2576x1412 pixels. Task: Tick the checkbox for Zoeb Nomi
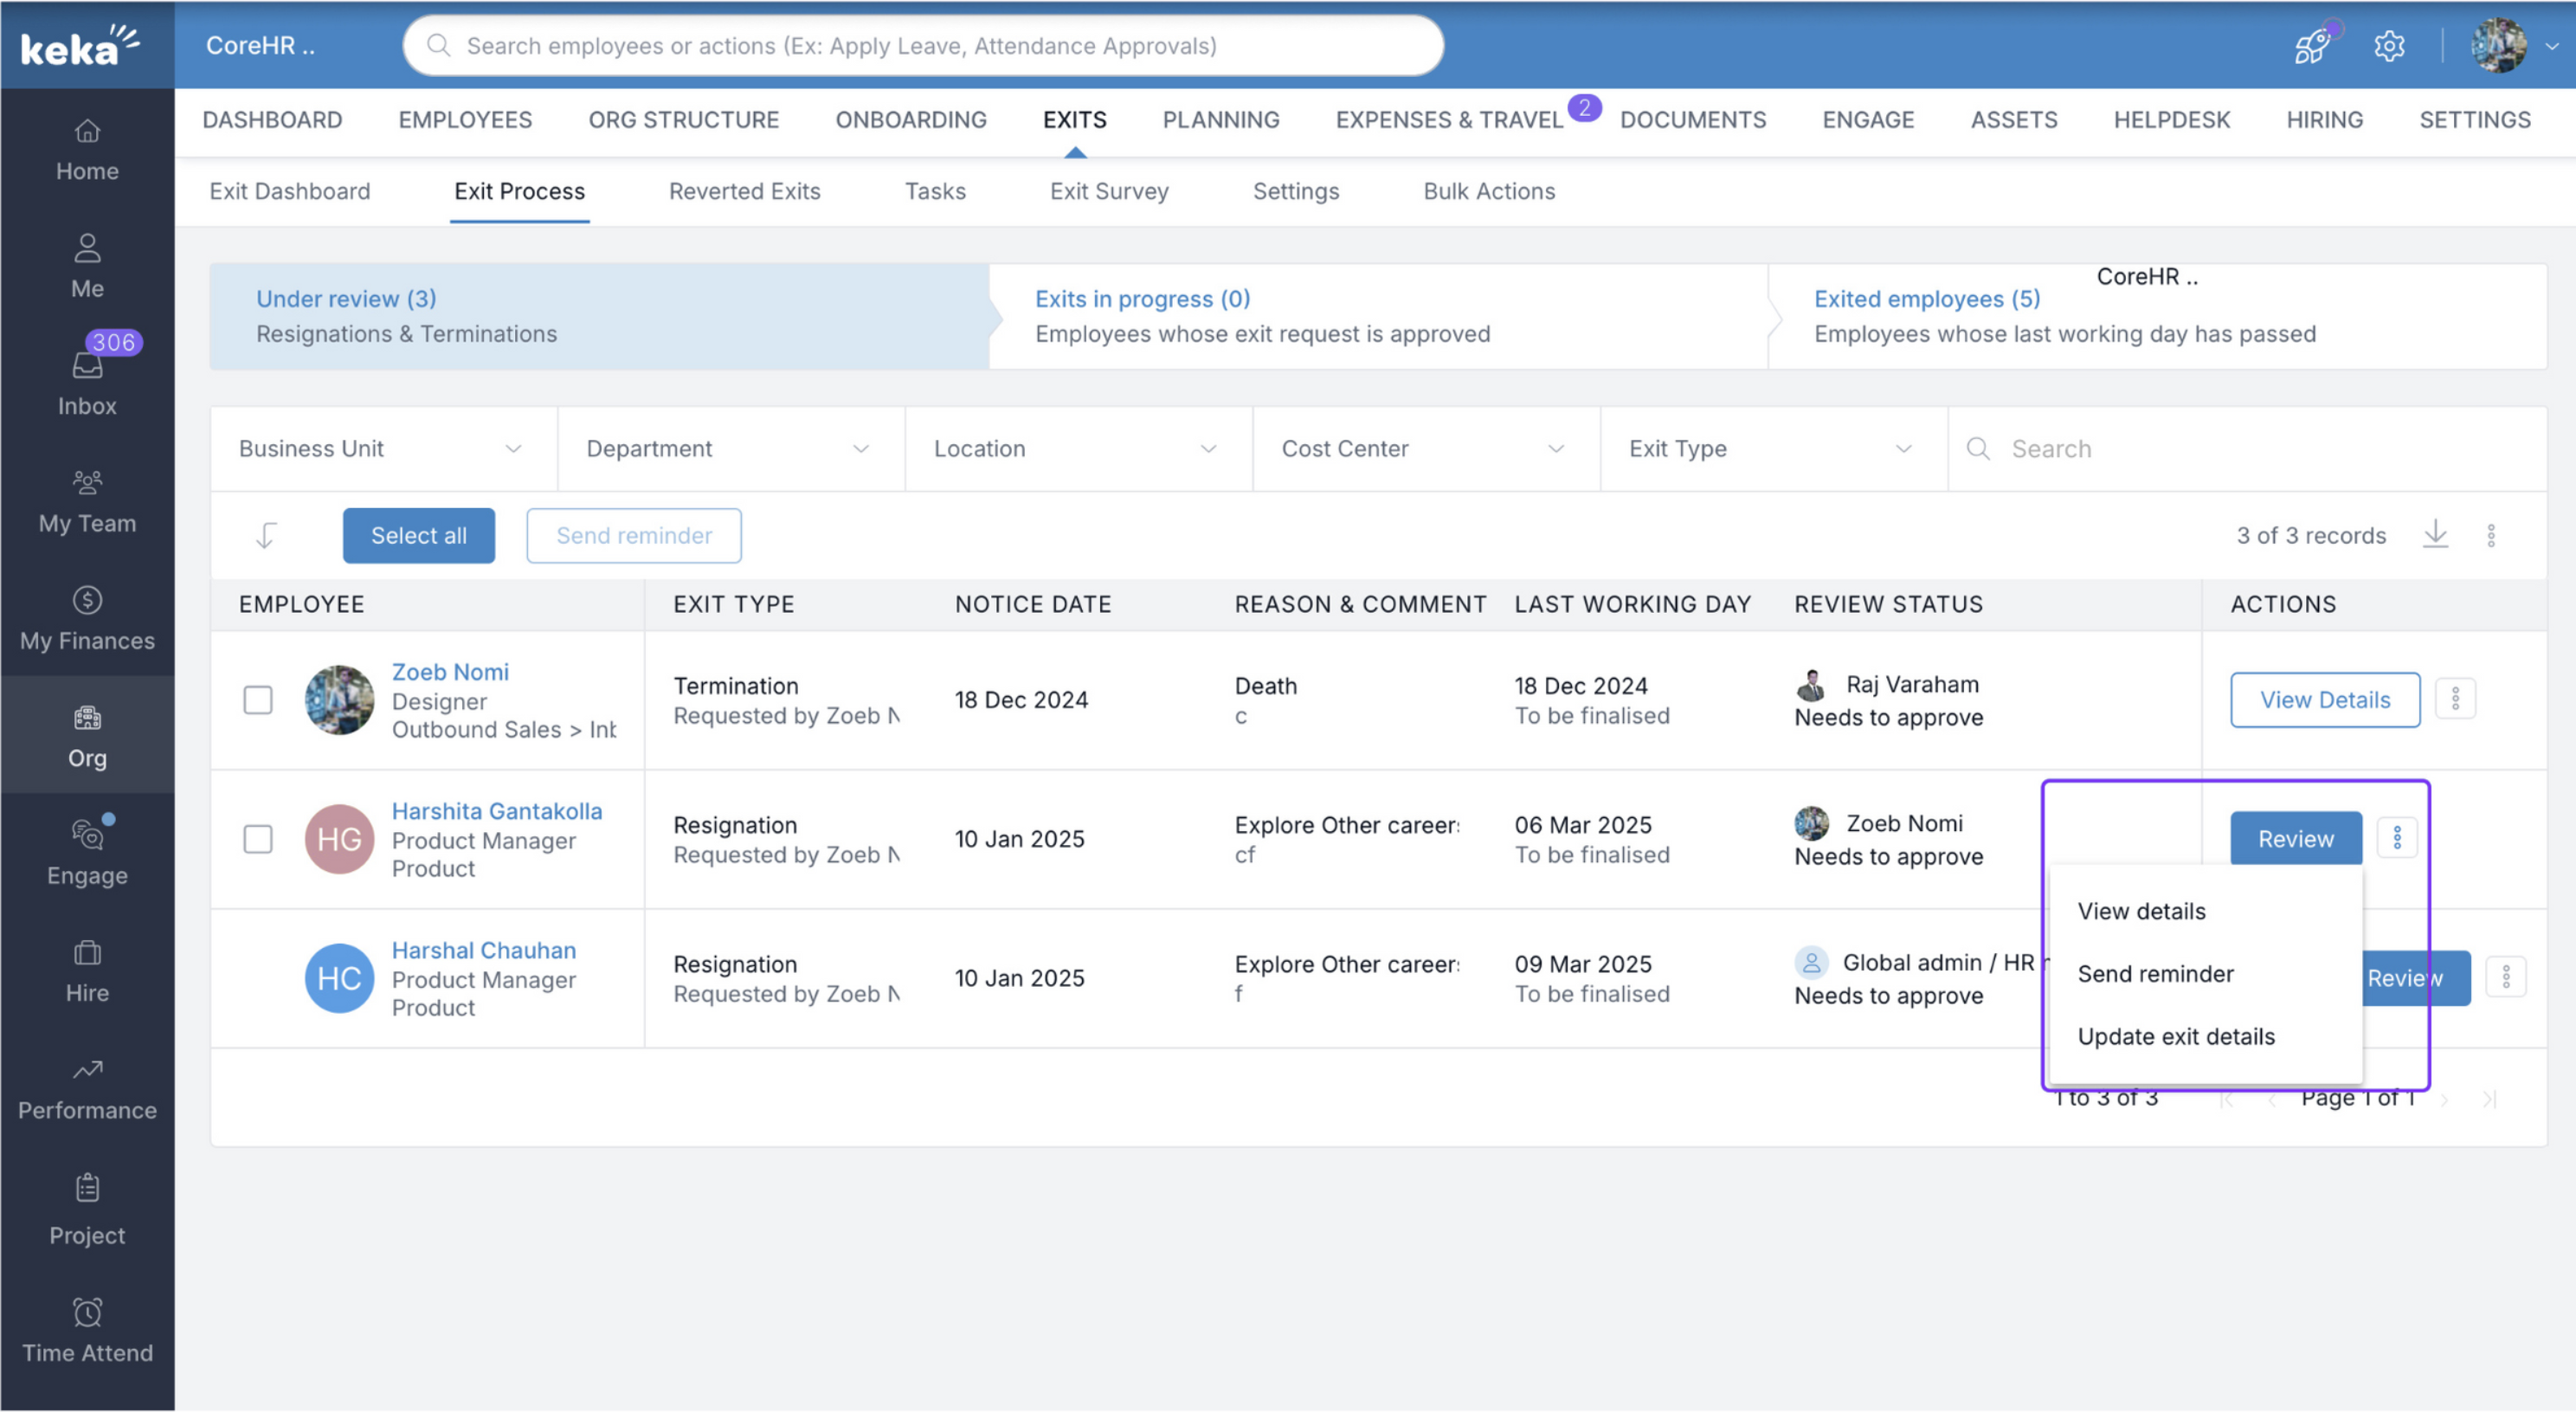pyautogui.click(x=258, y=700)
